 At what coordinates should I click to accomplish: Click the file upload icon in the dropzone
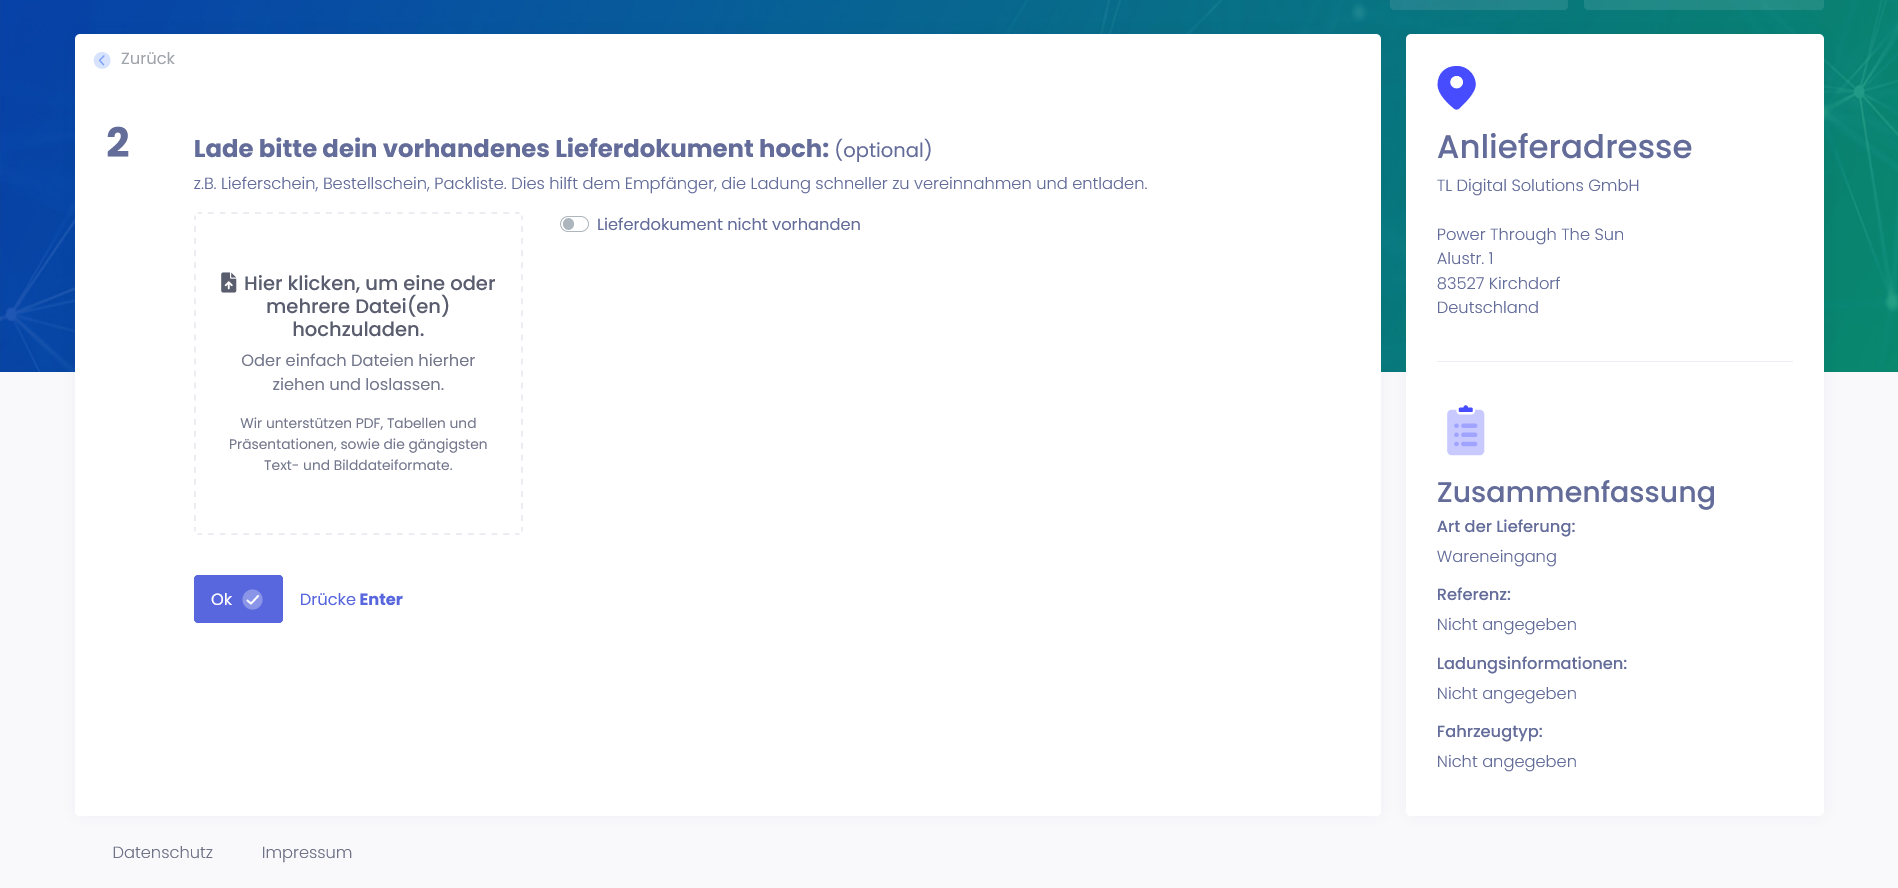click(x=229, y=283)
